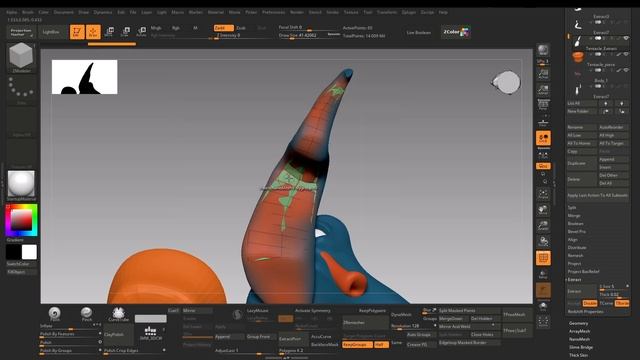
Task: Open LightBox browser
Action: click(51, 32)
